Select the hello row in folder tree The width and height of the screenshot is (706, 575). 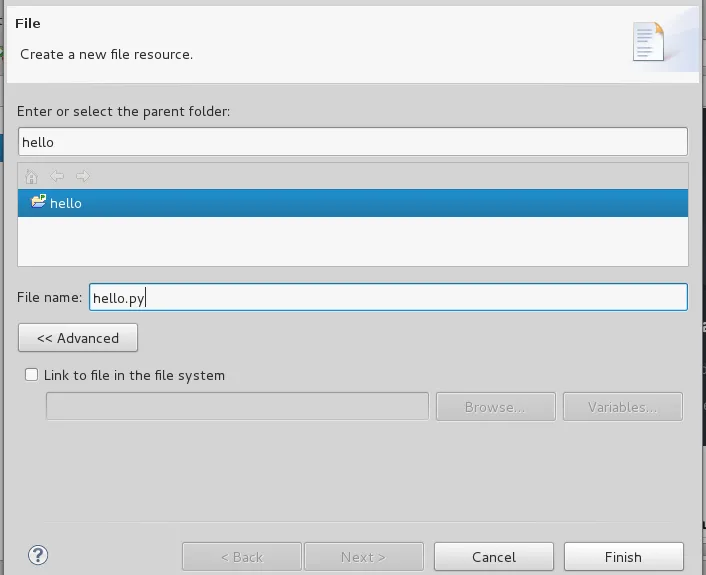353,203
